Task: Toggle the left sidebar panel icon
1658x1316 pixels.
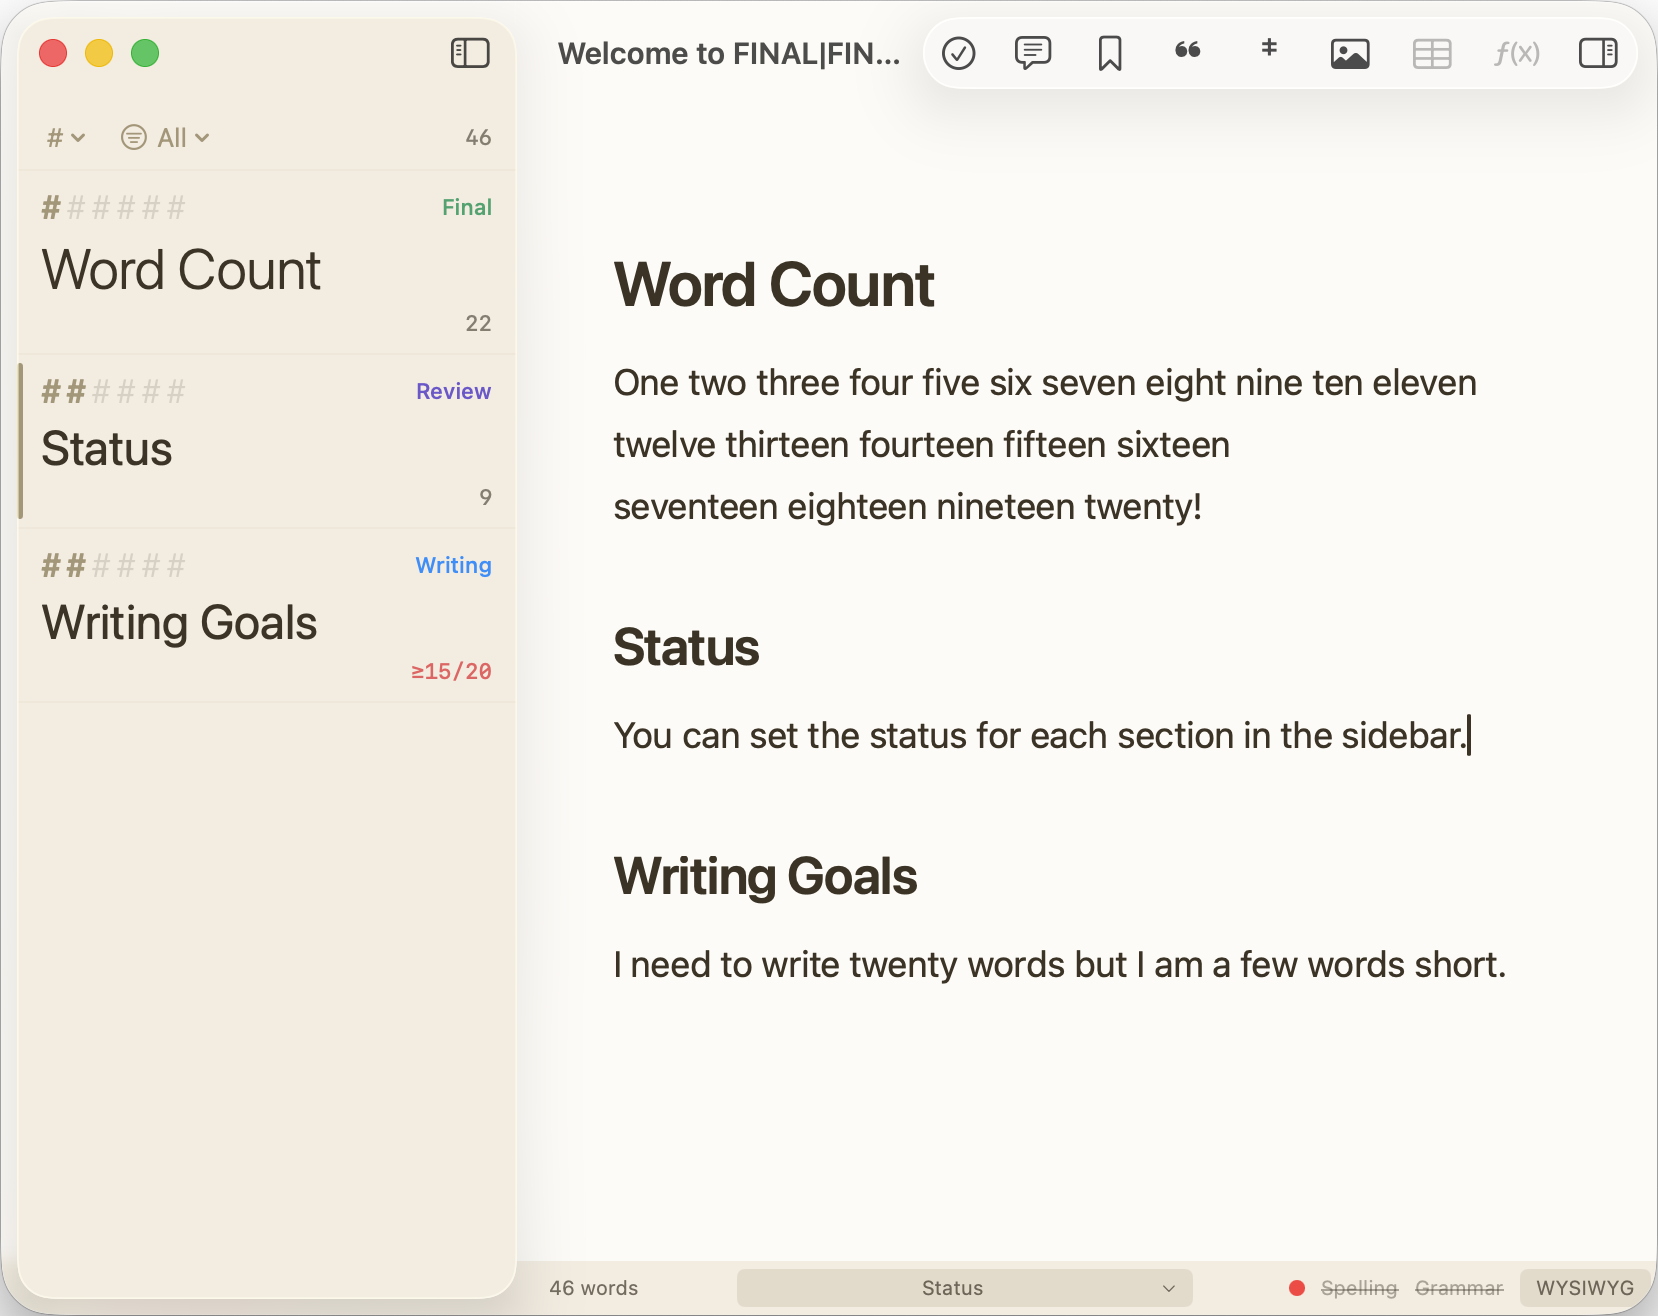Action: click(x=470, y=53)
